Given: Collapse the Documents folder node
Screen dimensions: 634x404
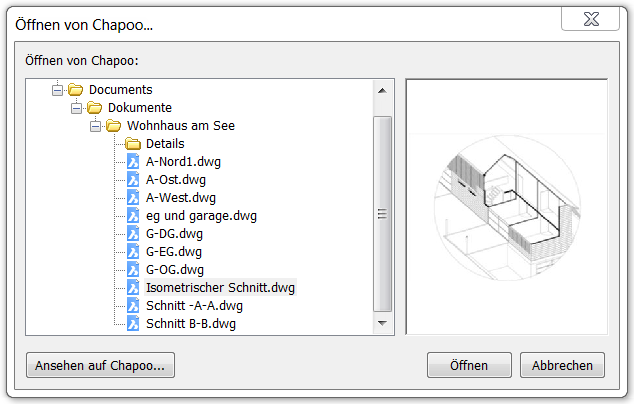Looking at the screenshot, I should click(57, 90).
